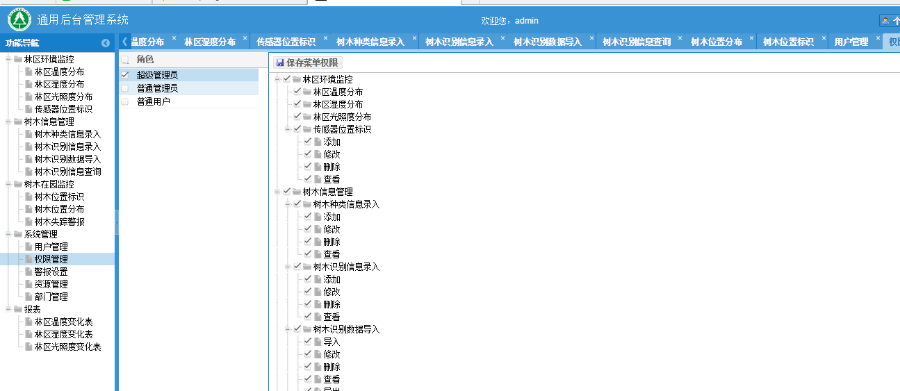Viewport: 900px width, 391px height.
Task: Check the 普通管理员 role checkbox
Action: pos(125,88)
